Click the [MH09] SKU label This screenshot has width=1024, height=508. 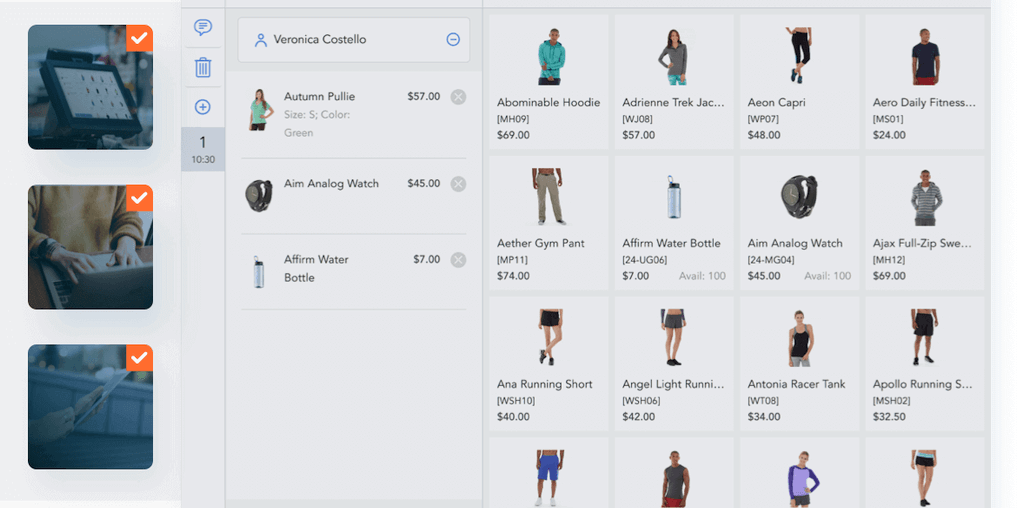click(513, 119)
